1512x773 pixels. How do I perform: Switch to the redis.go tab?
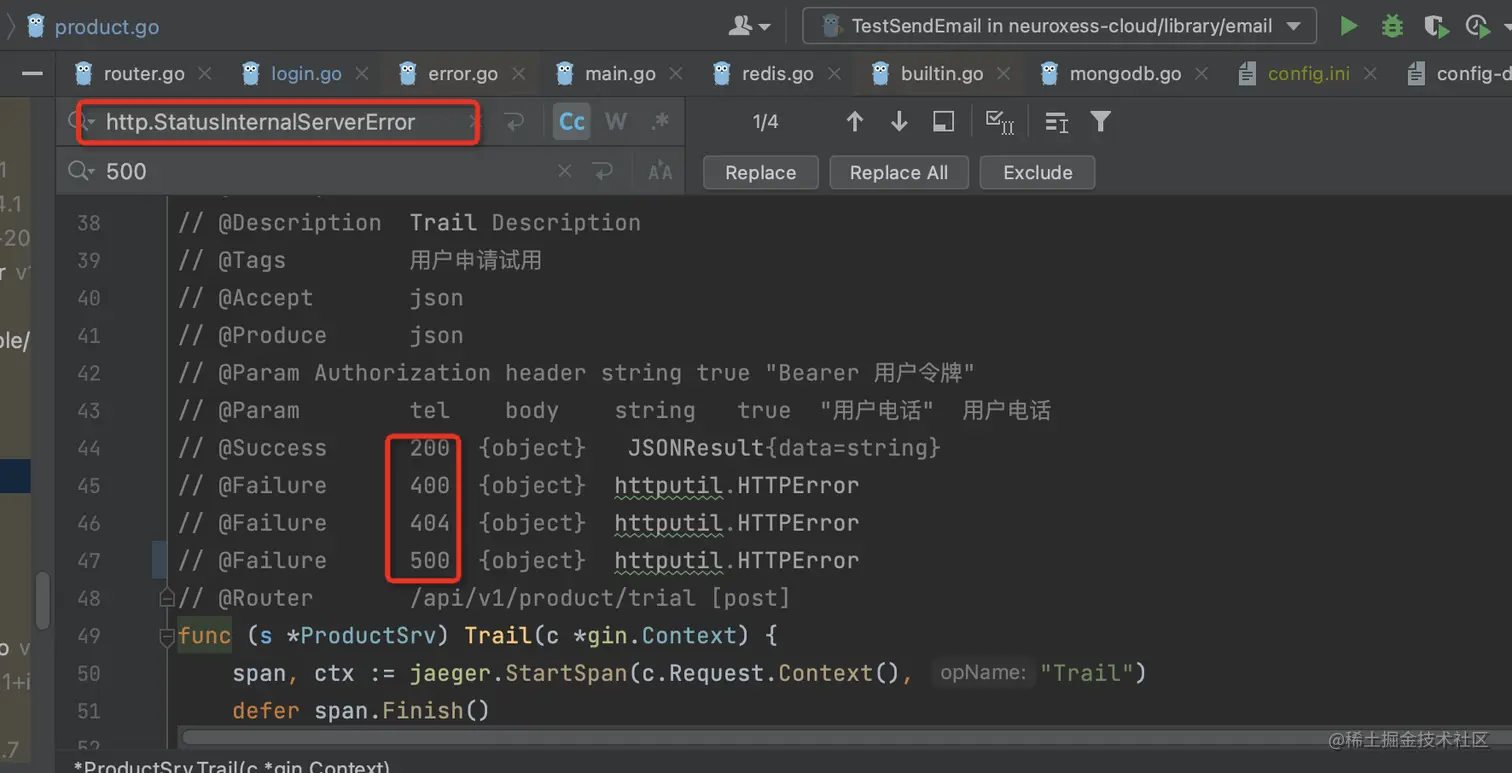coord(778,74)
